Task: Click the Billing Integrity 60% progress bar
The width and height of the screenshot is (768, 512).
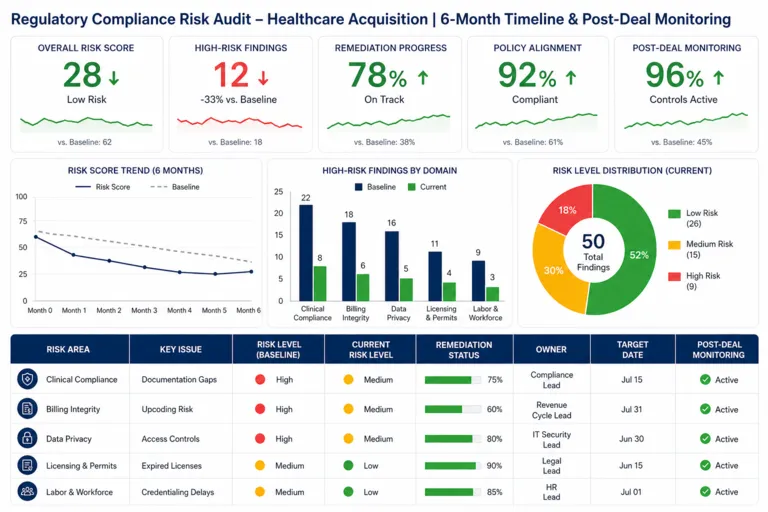Action: point(453,410)
